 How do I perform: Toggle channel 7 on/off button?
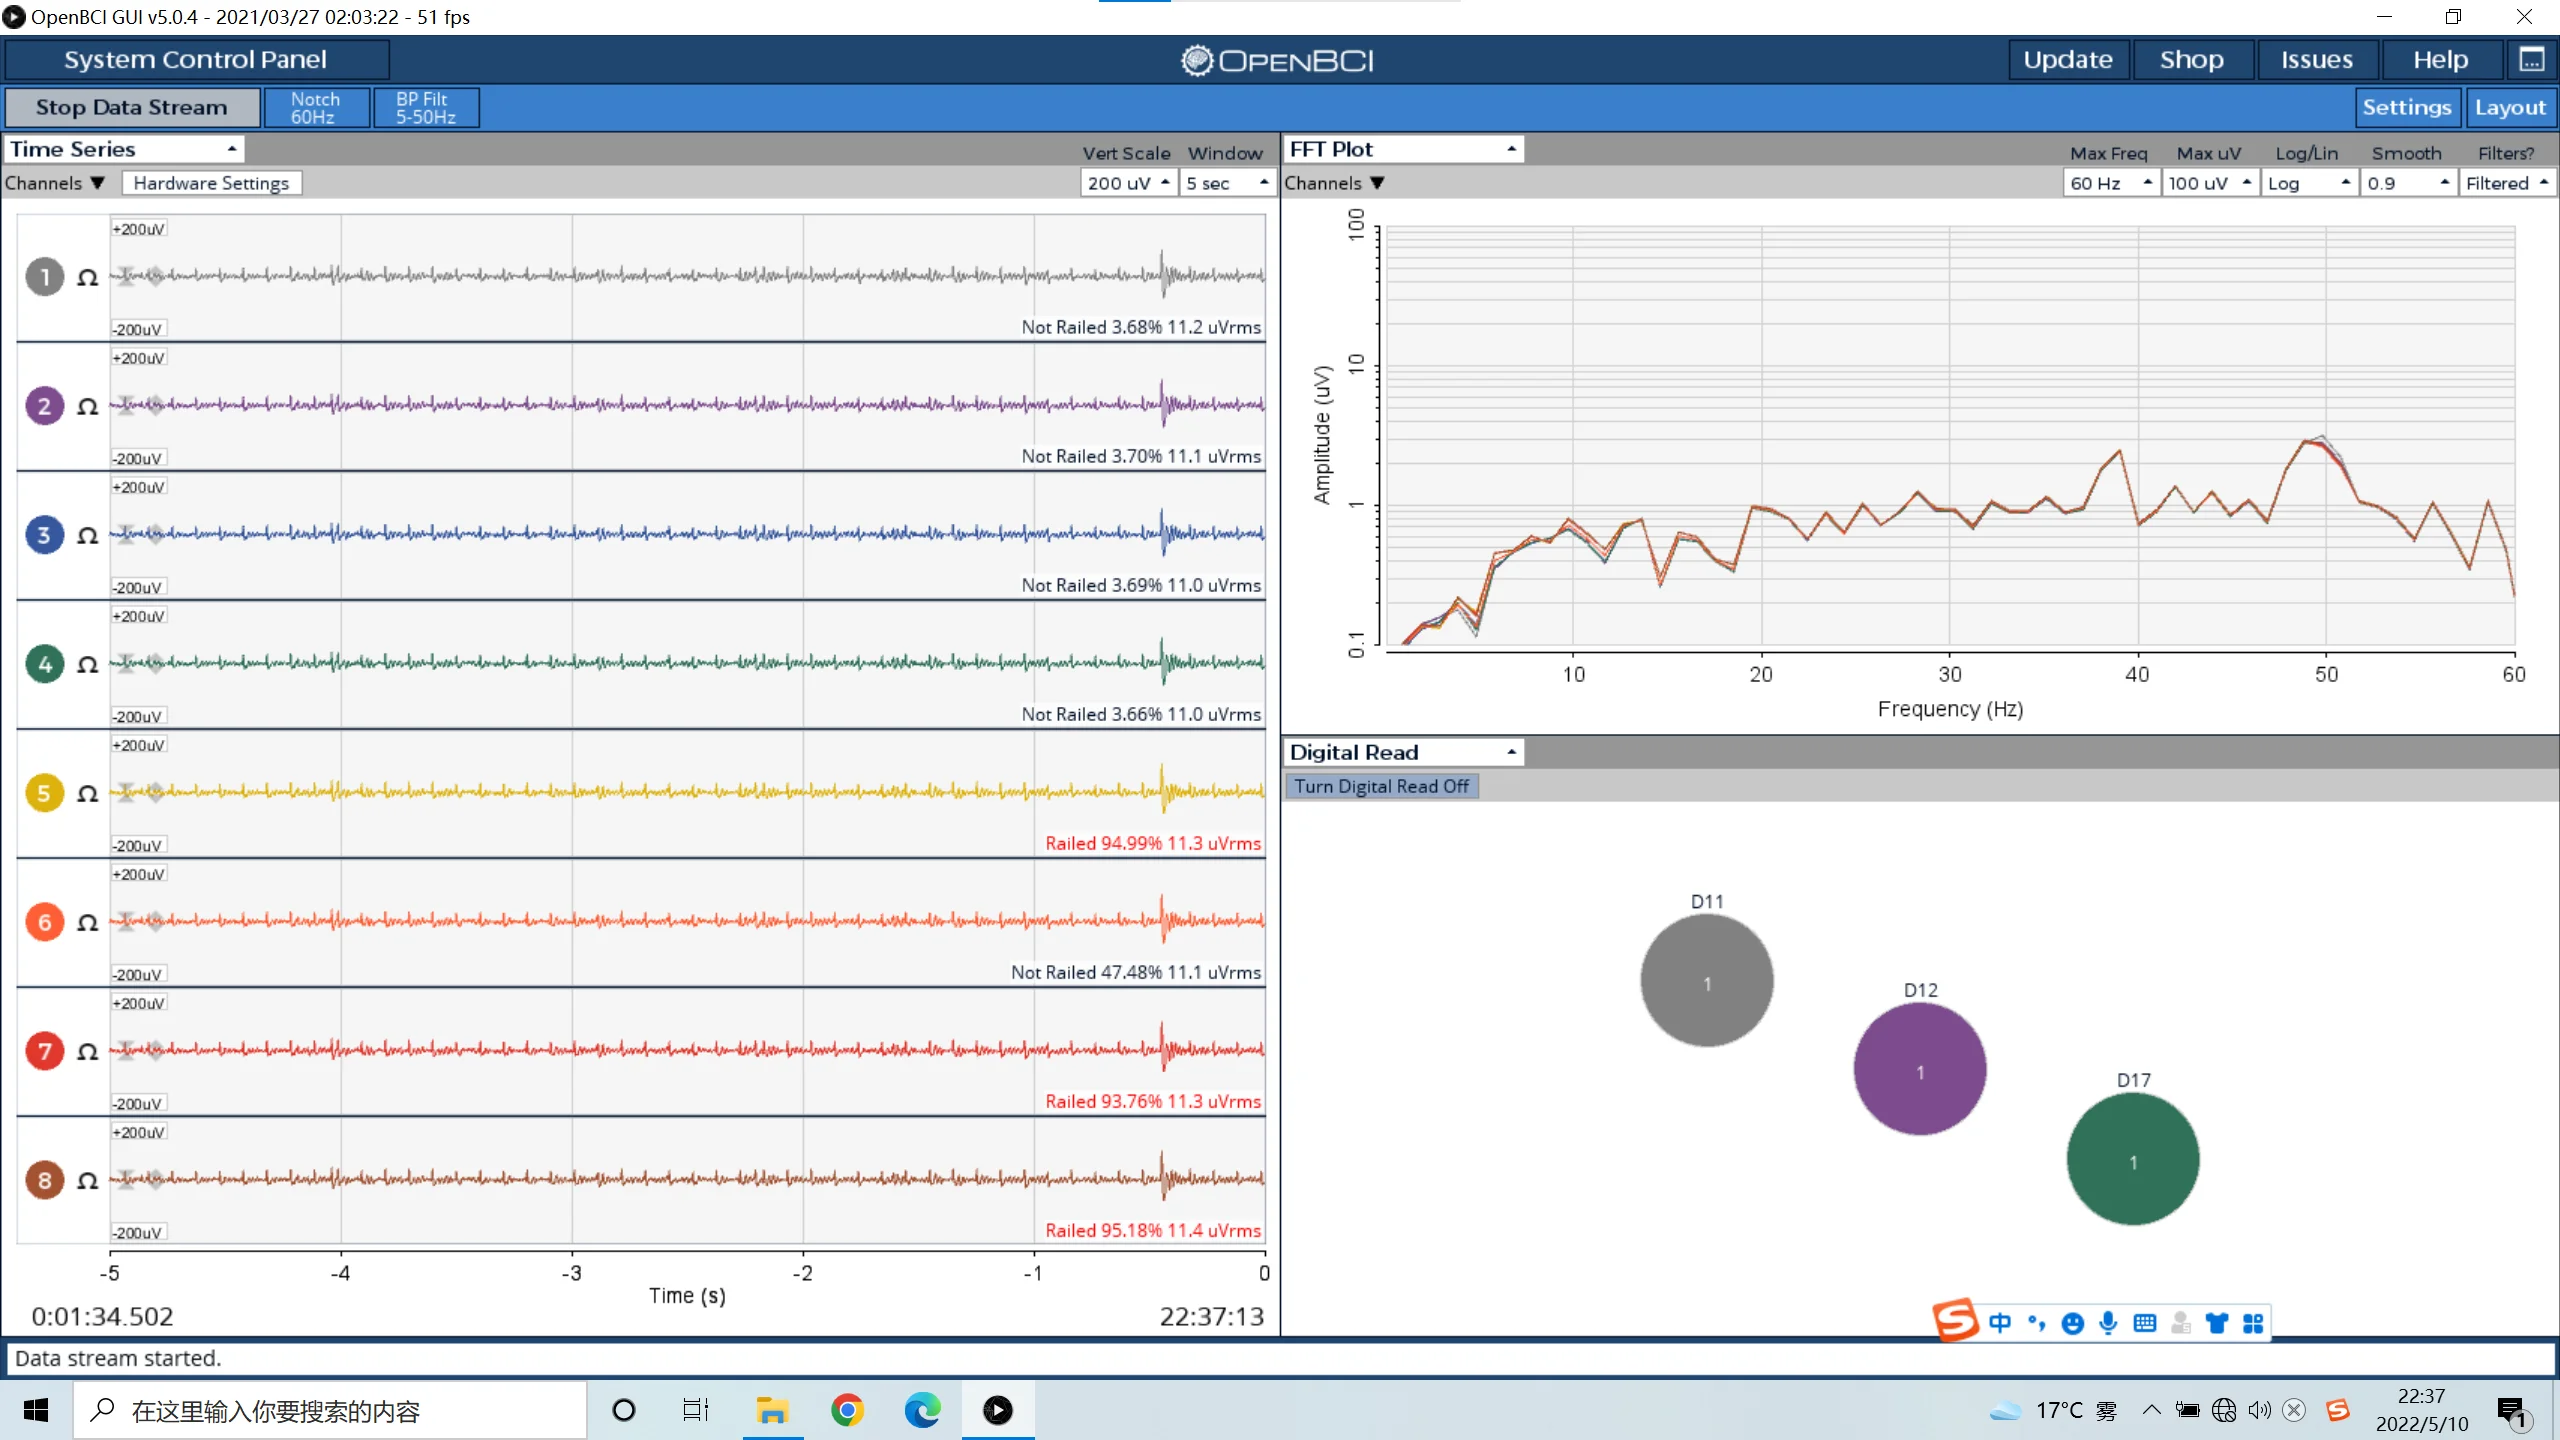tap(44, 1051)
